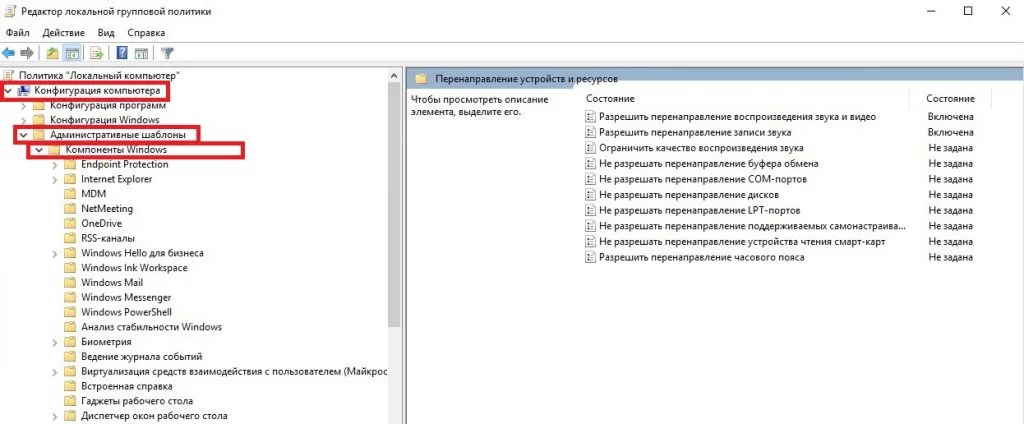The height and width of the screenshot is (424, 1024).
Task: Click Включена status of записи звука row
Action: click(x=950, y=133)
